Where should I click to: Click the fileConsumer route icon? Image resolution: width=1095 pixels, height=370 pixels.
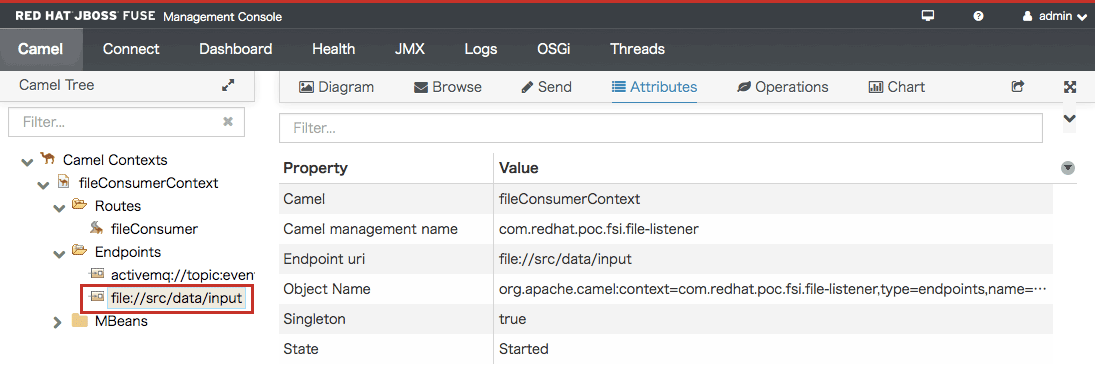pos(96,228)
